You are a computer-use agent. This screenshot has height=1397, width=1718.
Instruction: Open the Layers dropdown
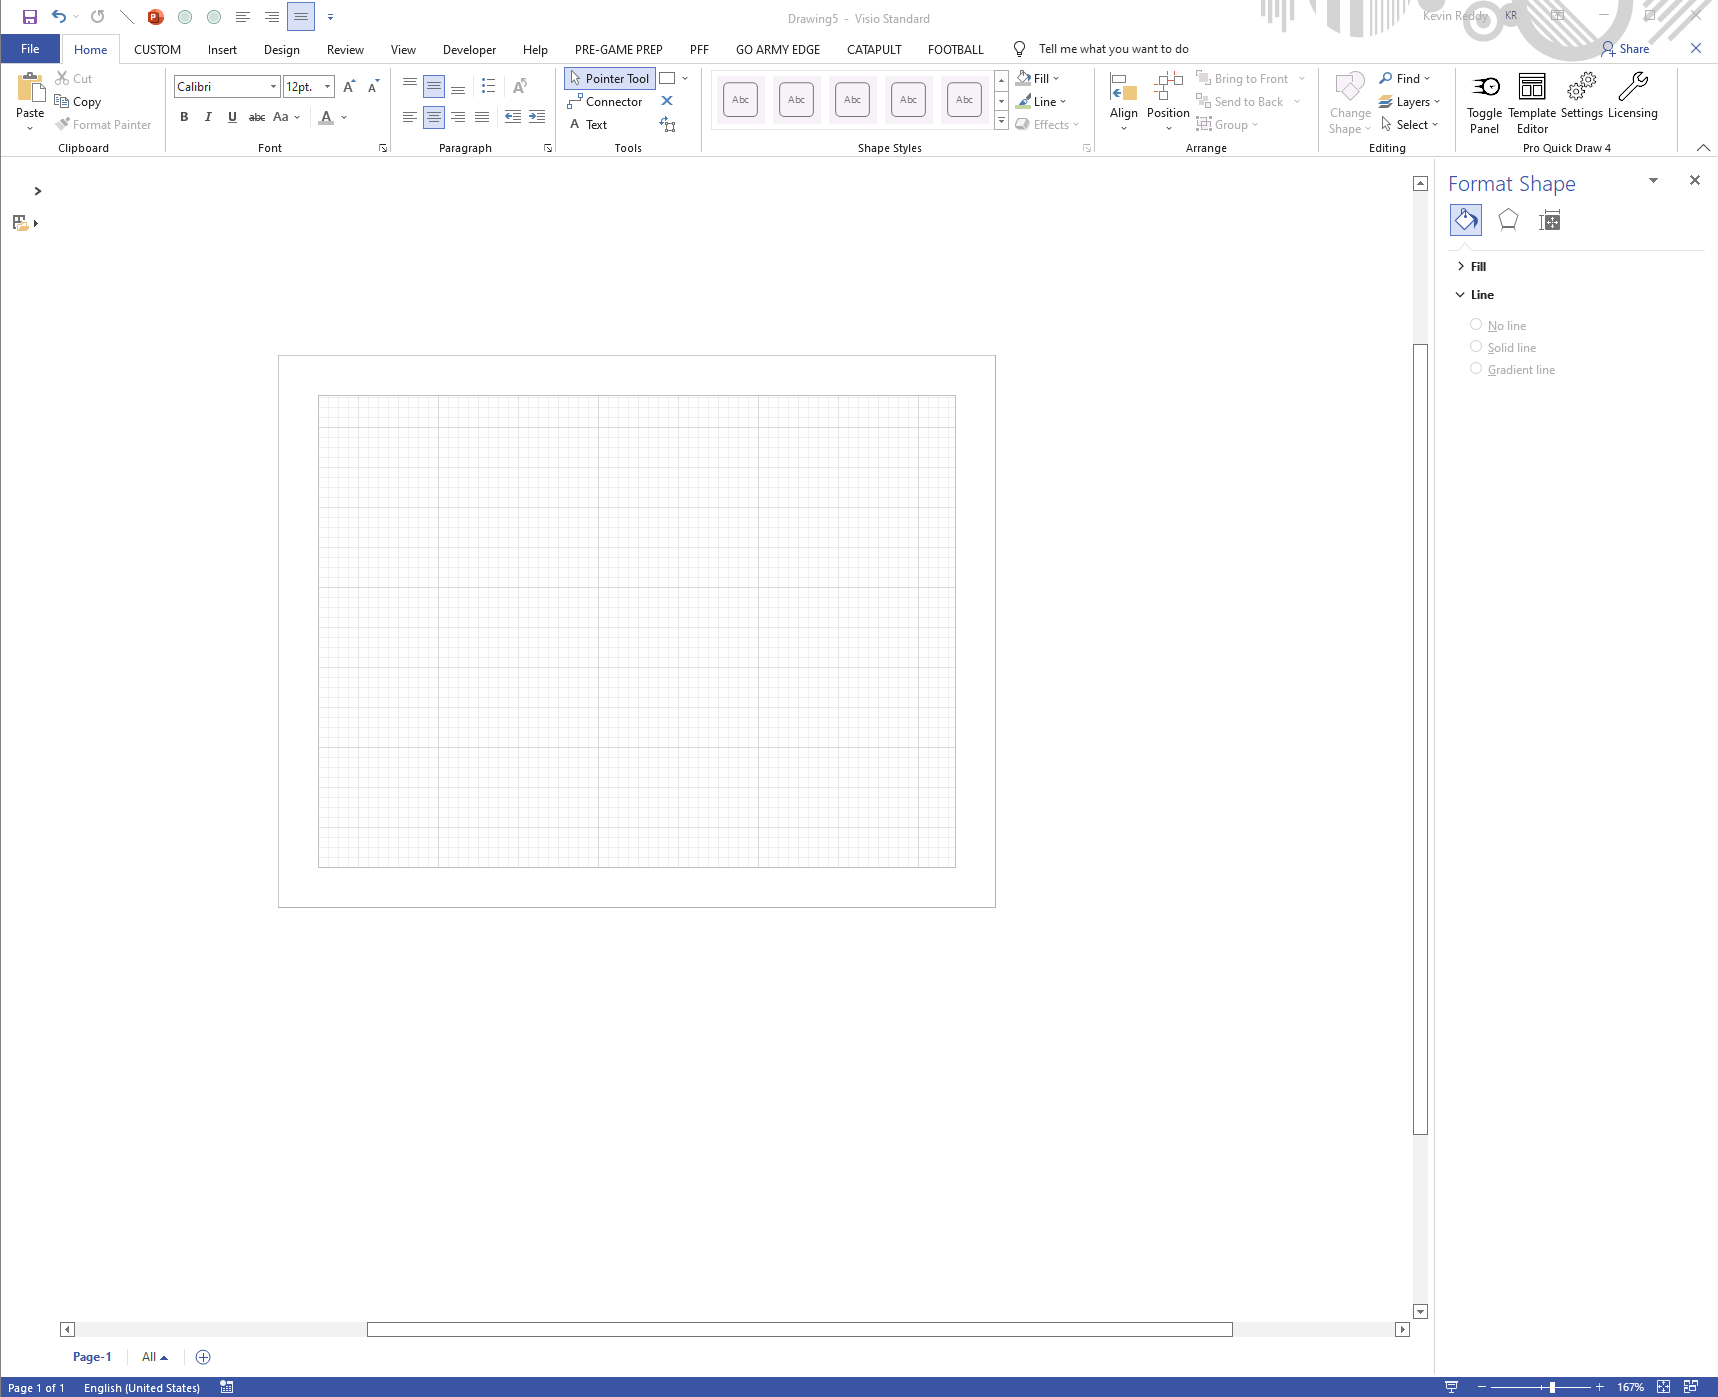[1409, 101]
